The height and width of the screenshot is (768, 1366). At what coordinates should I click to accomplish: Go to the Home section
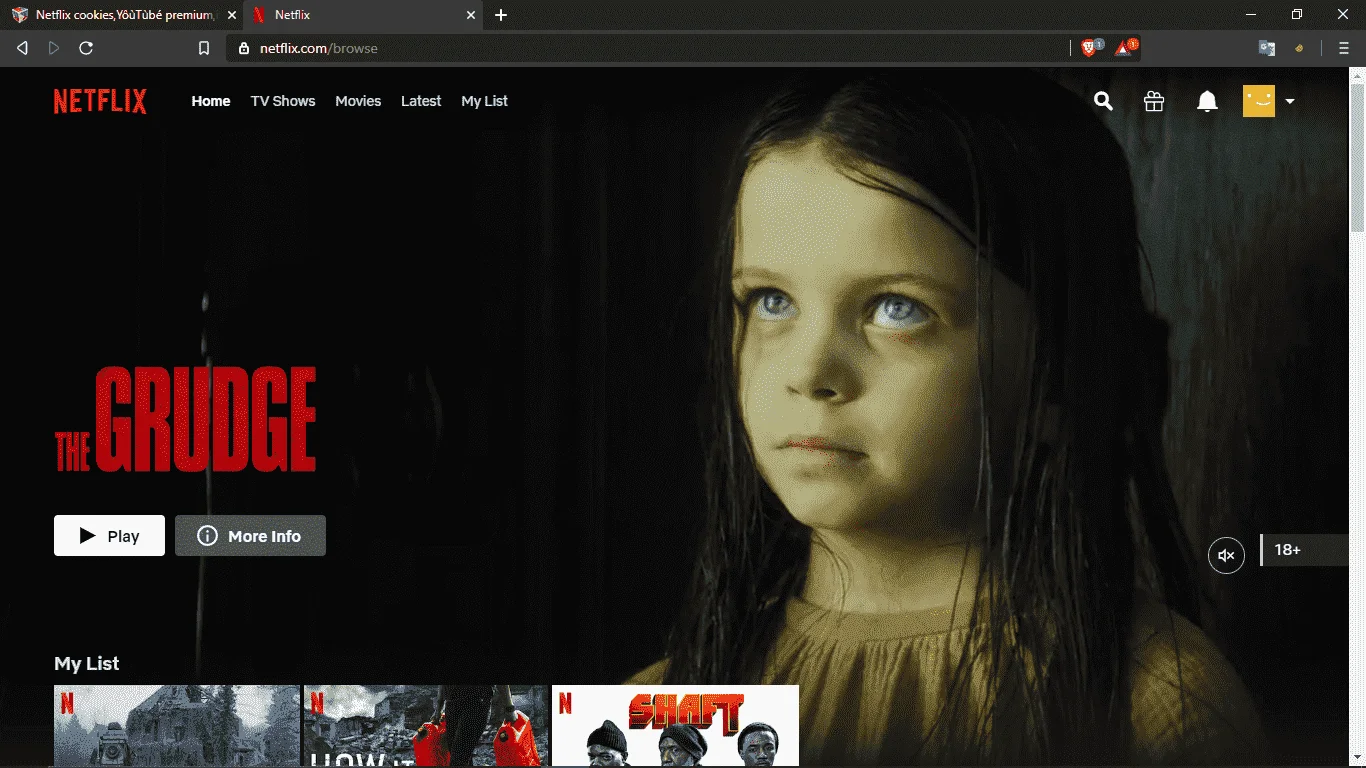pos(211,101)
